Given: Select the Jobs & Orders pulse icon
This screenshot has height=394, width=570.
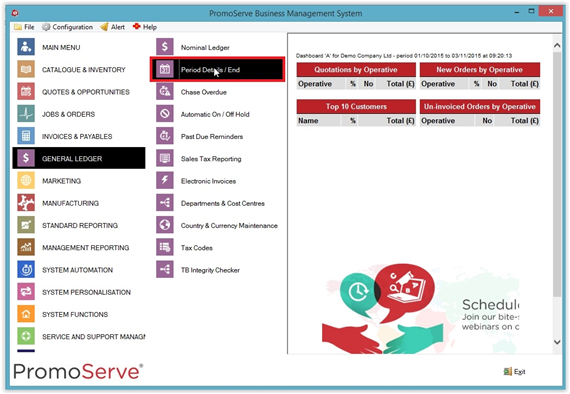Looking at the screenshot, I should point(26,113).
